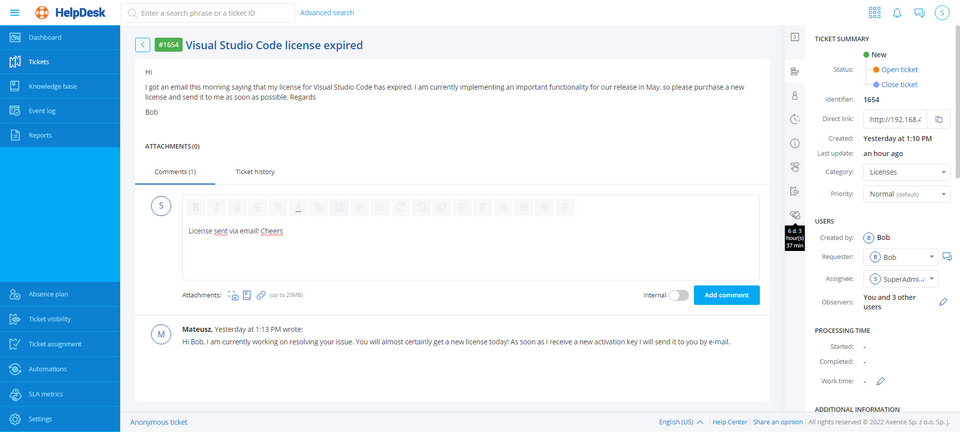The image size is (960, 432).
Task: Click the notifications bell icon
Action: (x=897, y=13)
